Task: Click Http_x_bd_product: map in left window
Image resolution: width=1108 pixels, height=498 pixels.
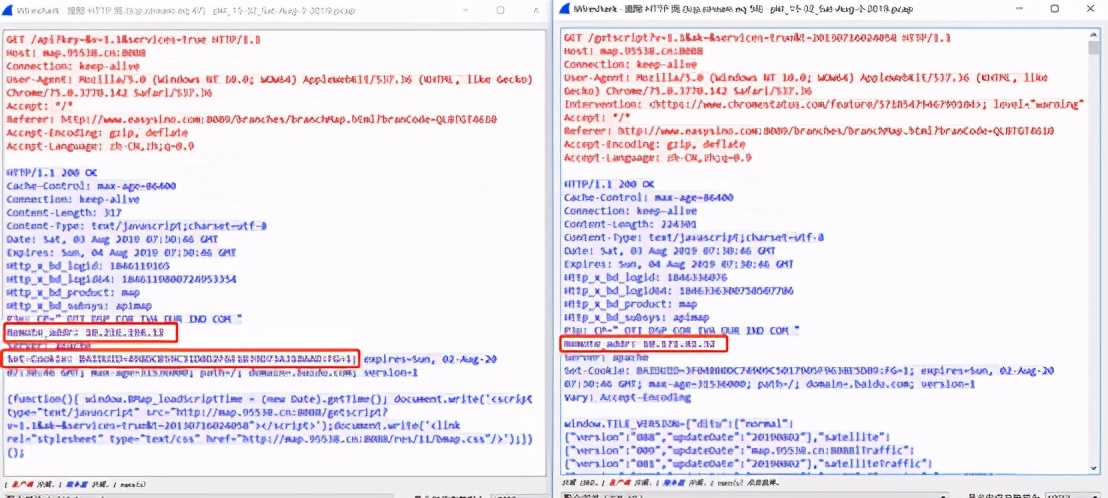Action: coord(75,292)
